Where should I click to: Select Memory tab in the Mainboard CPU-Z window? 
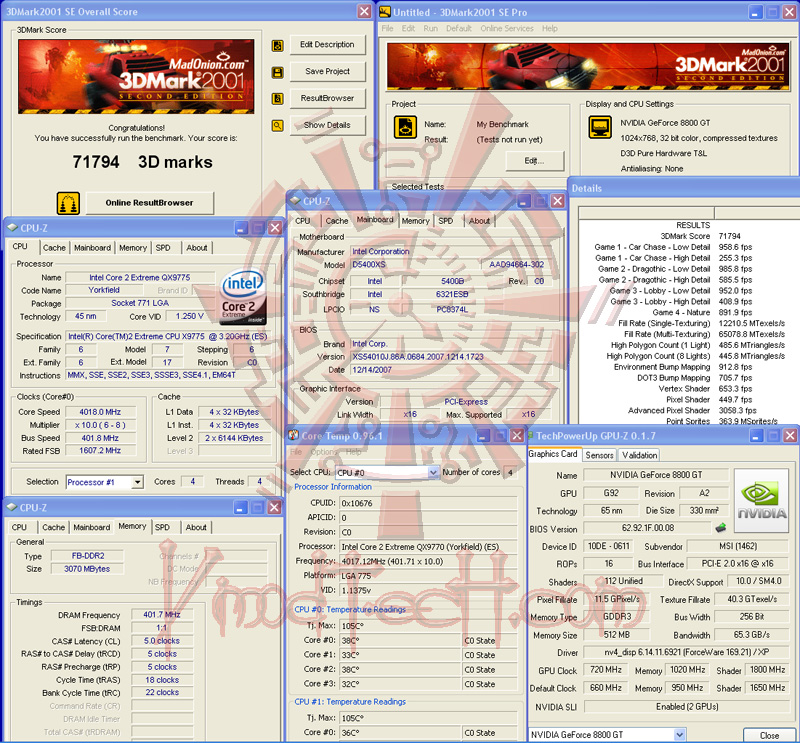pyautogui.click(x=415, y=221)
